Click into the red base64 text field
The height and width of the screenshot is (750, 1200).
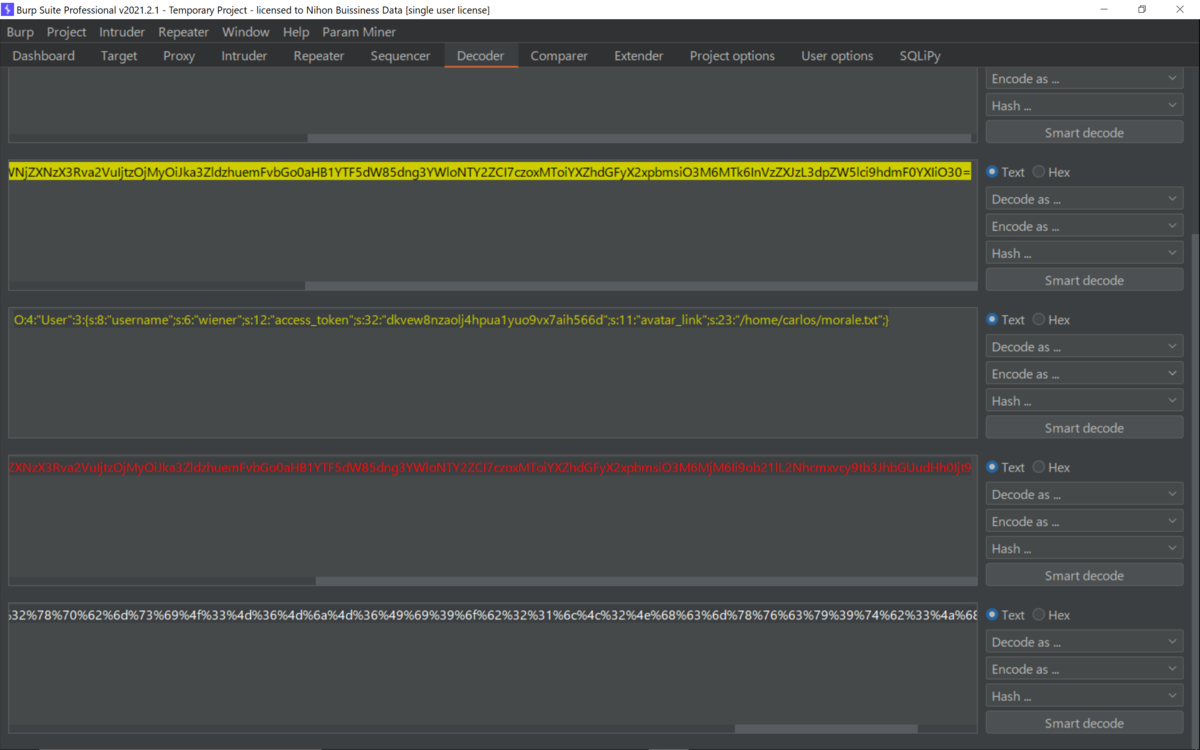[490, 467]
